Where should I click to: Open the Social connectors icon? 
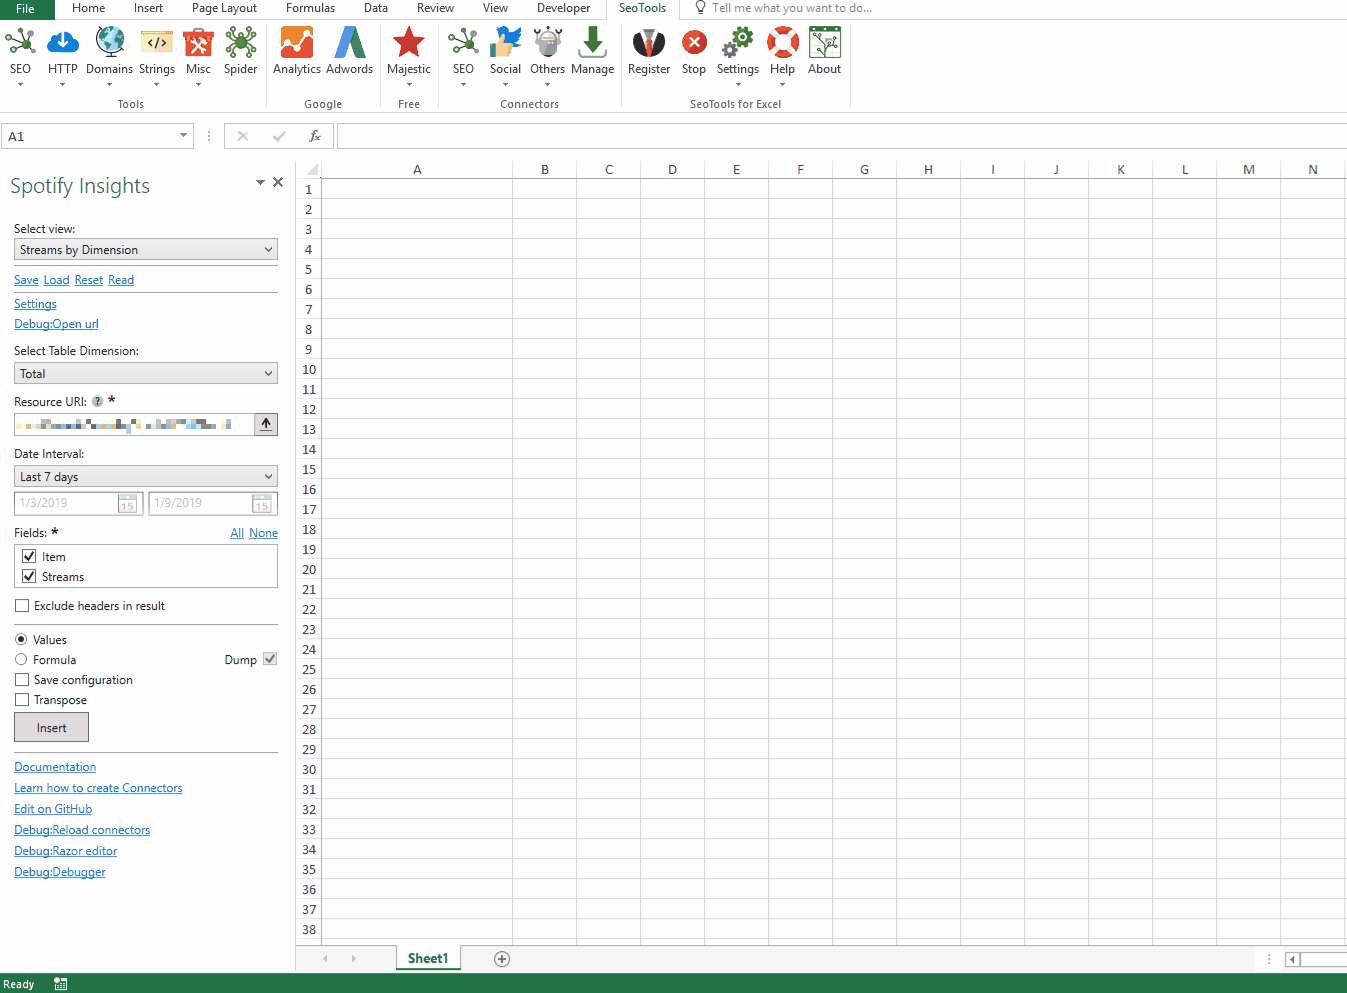[x=505, y=43]
